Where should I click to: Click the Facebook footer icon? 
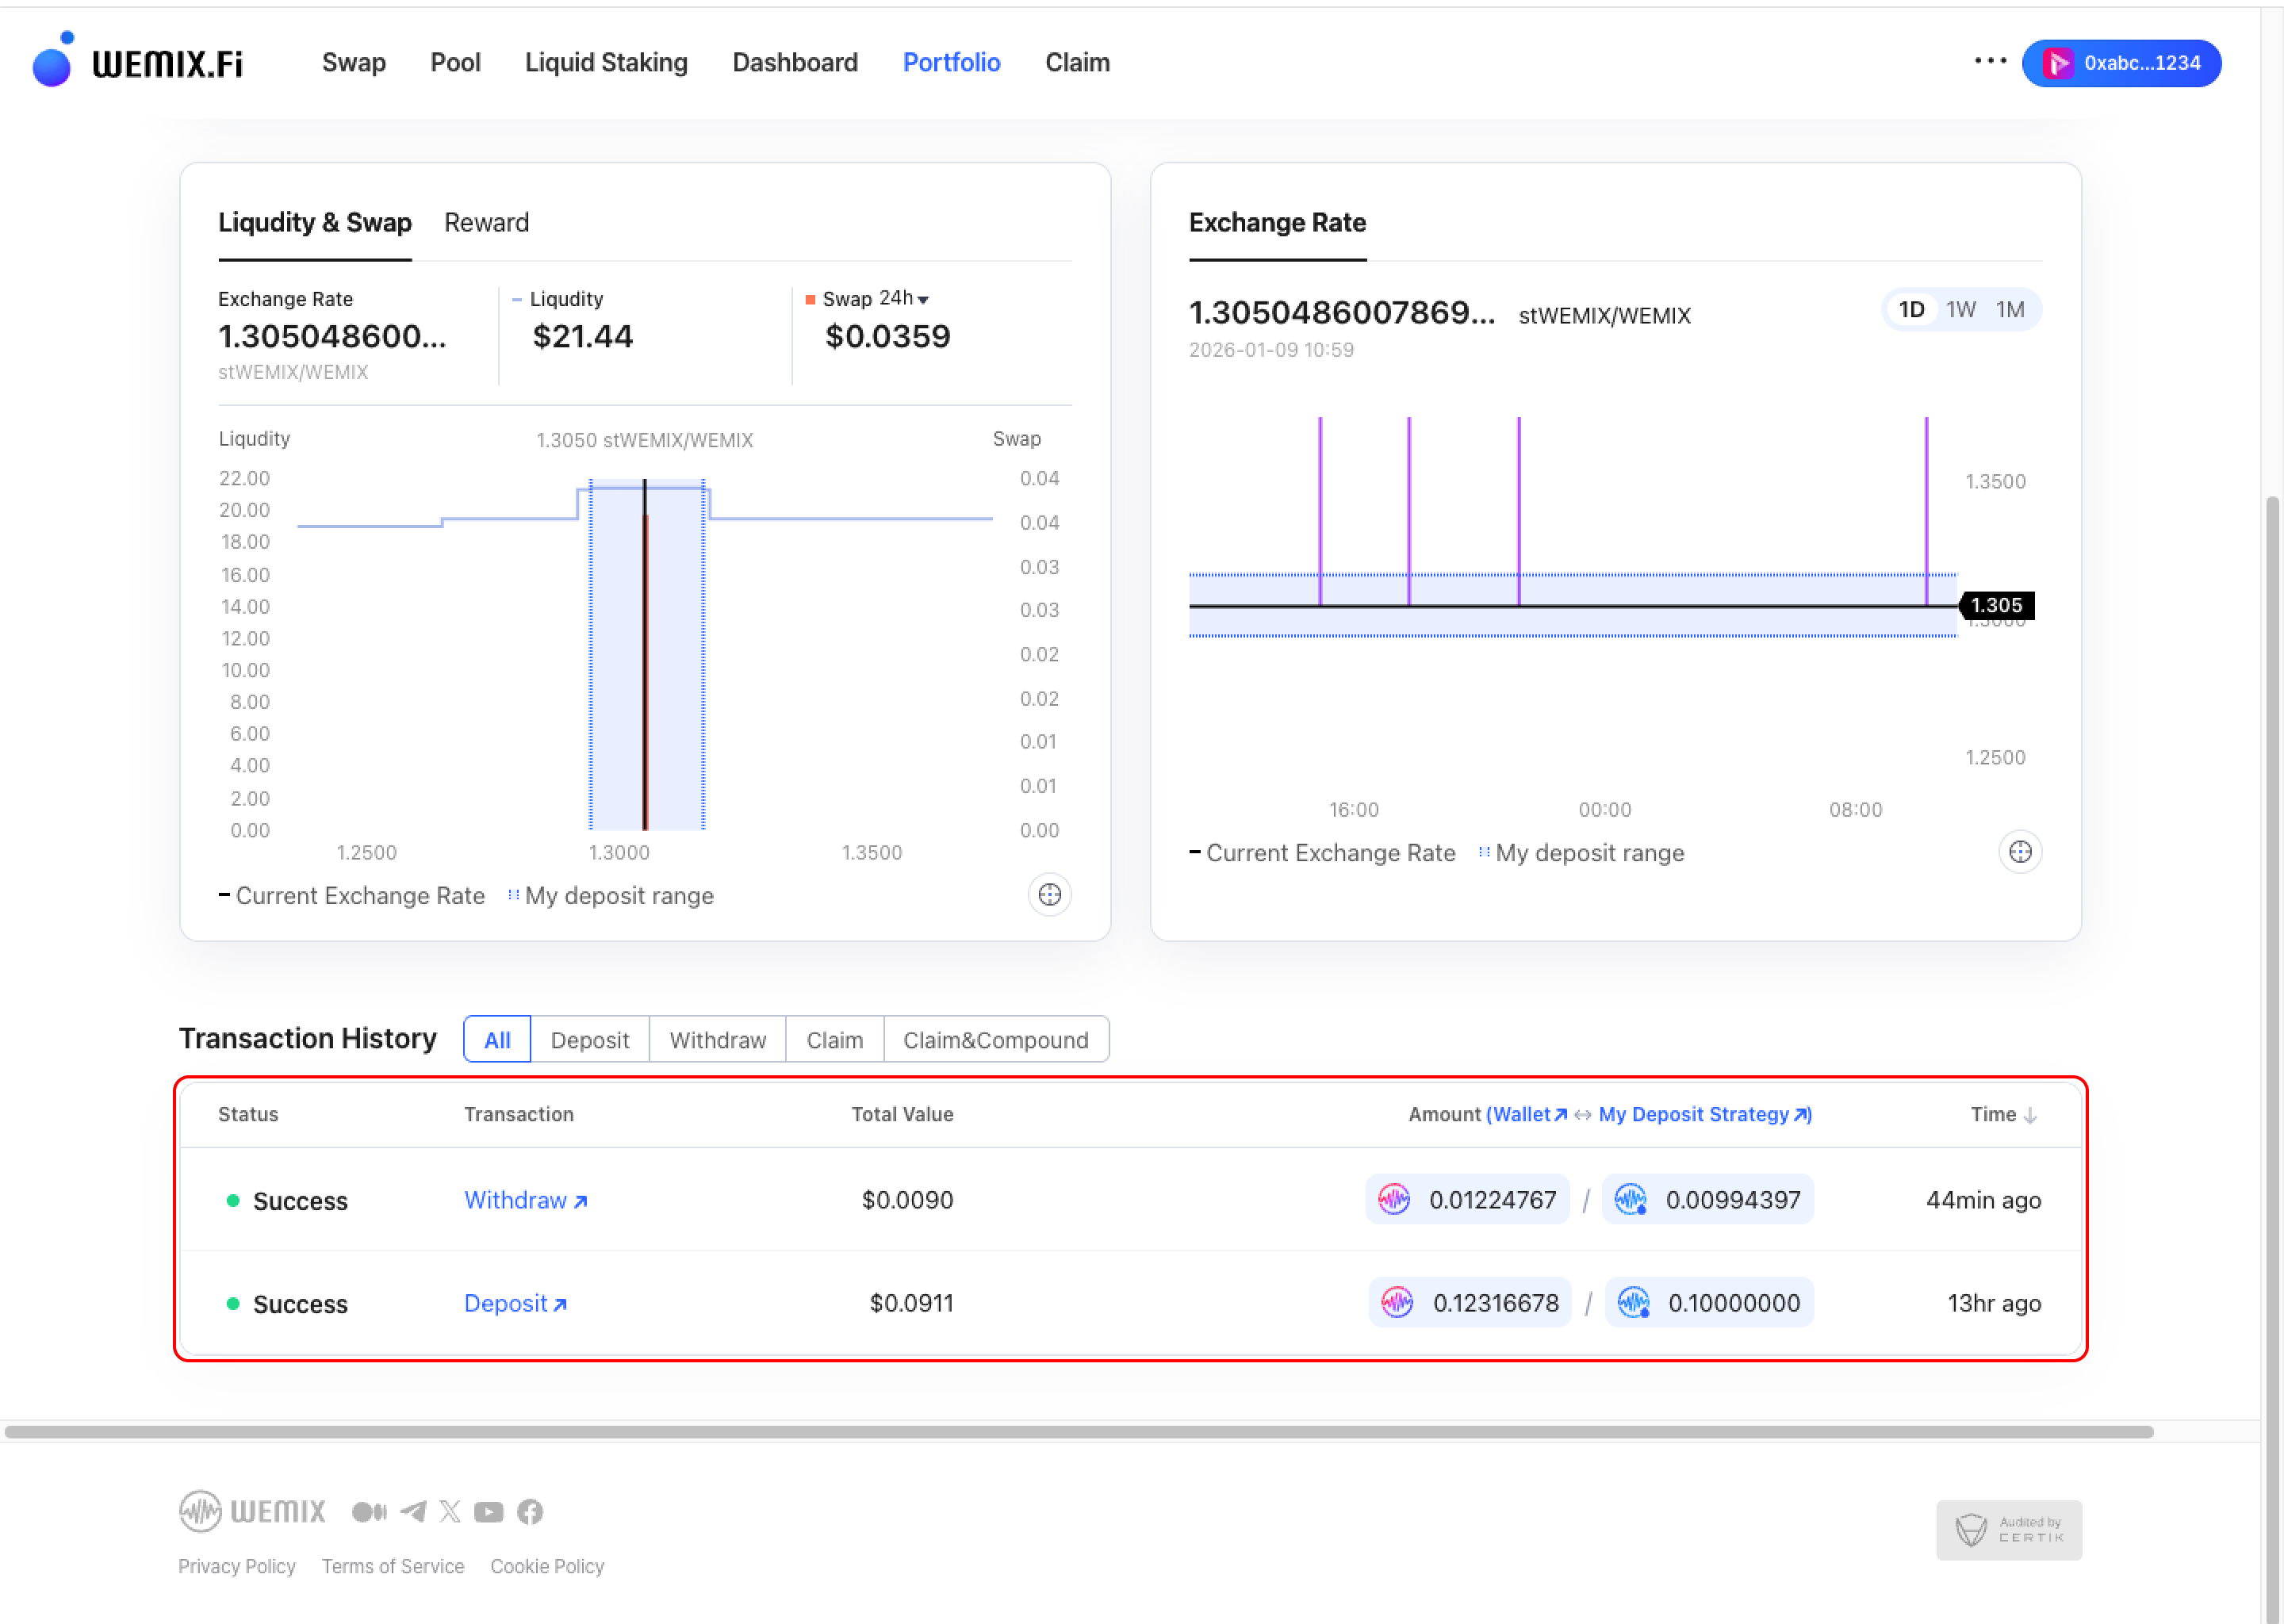click(530, 1511)
